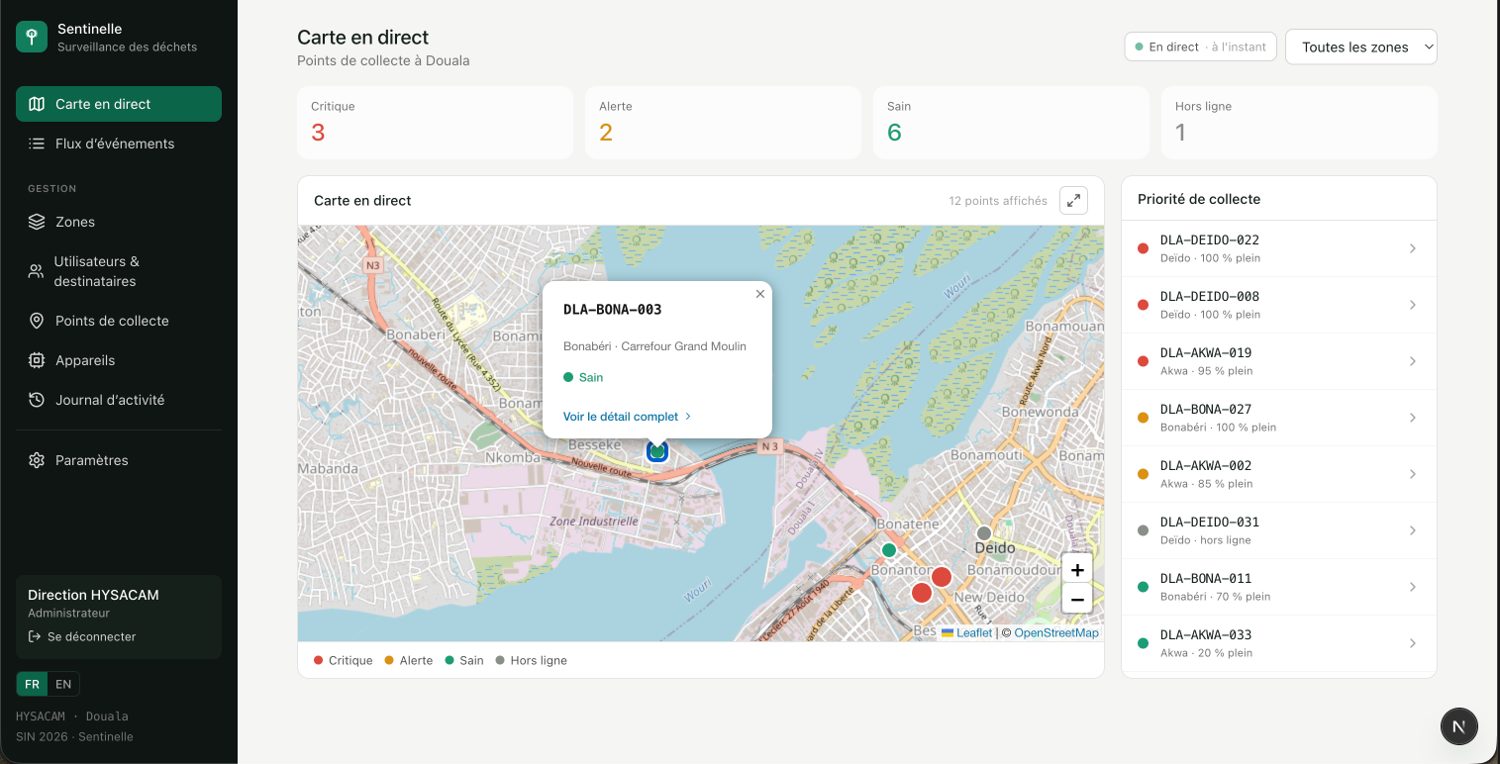The image size is (1500, 764).
Task: Click the users icon beside Utilisateurs & destinataires
Action: (36, 271)
